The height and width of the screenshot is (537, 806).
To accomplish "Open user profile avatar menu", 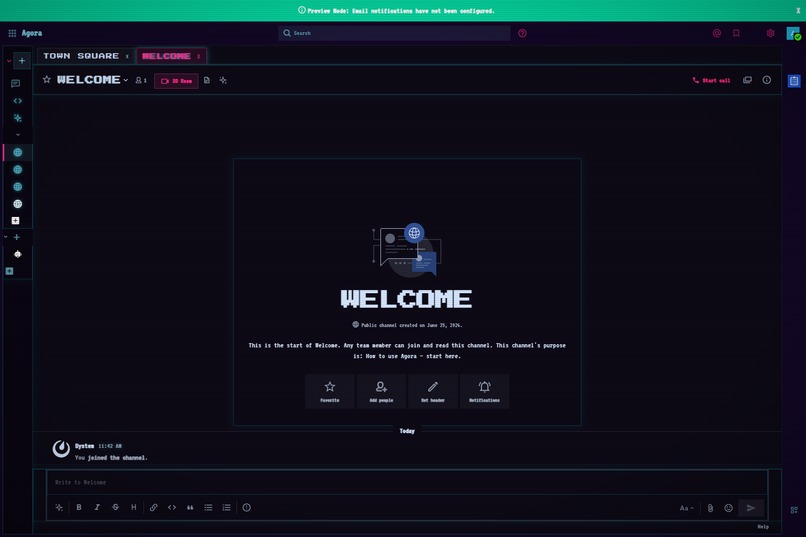I will tap(793, 33).
